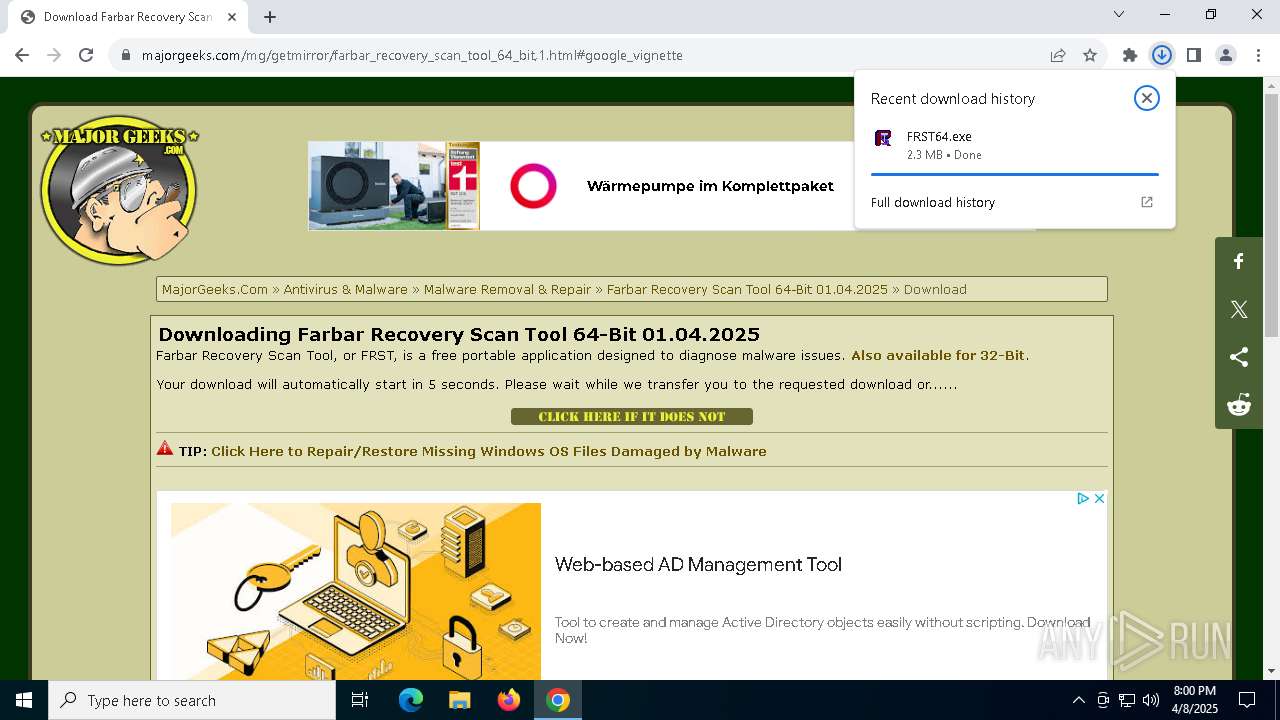1280x720 pixels.
Task: Open File Explorer from taskbar
Action: pos(459,700)
